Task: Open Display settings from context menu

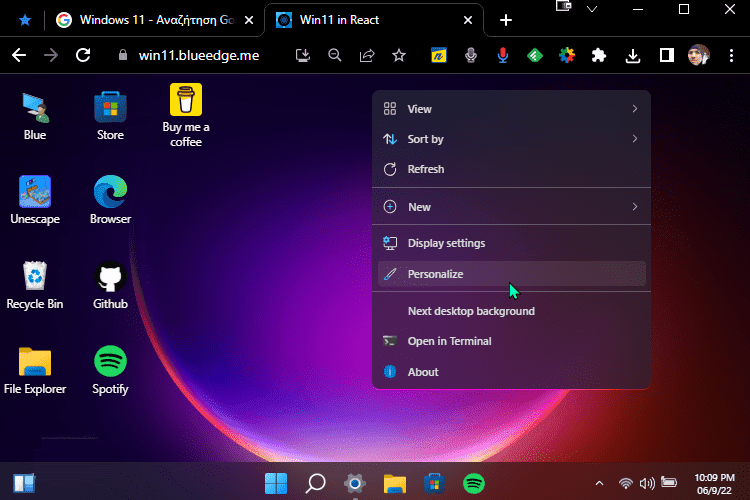Action: click(511, 243)
